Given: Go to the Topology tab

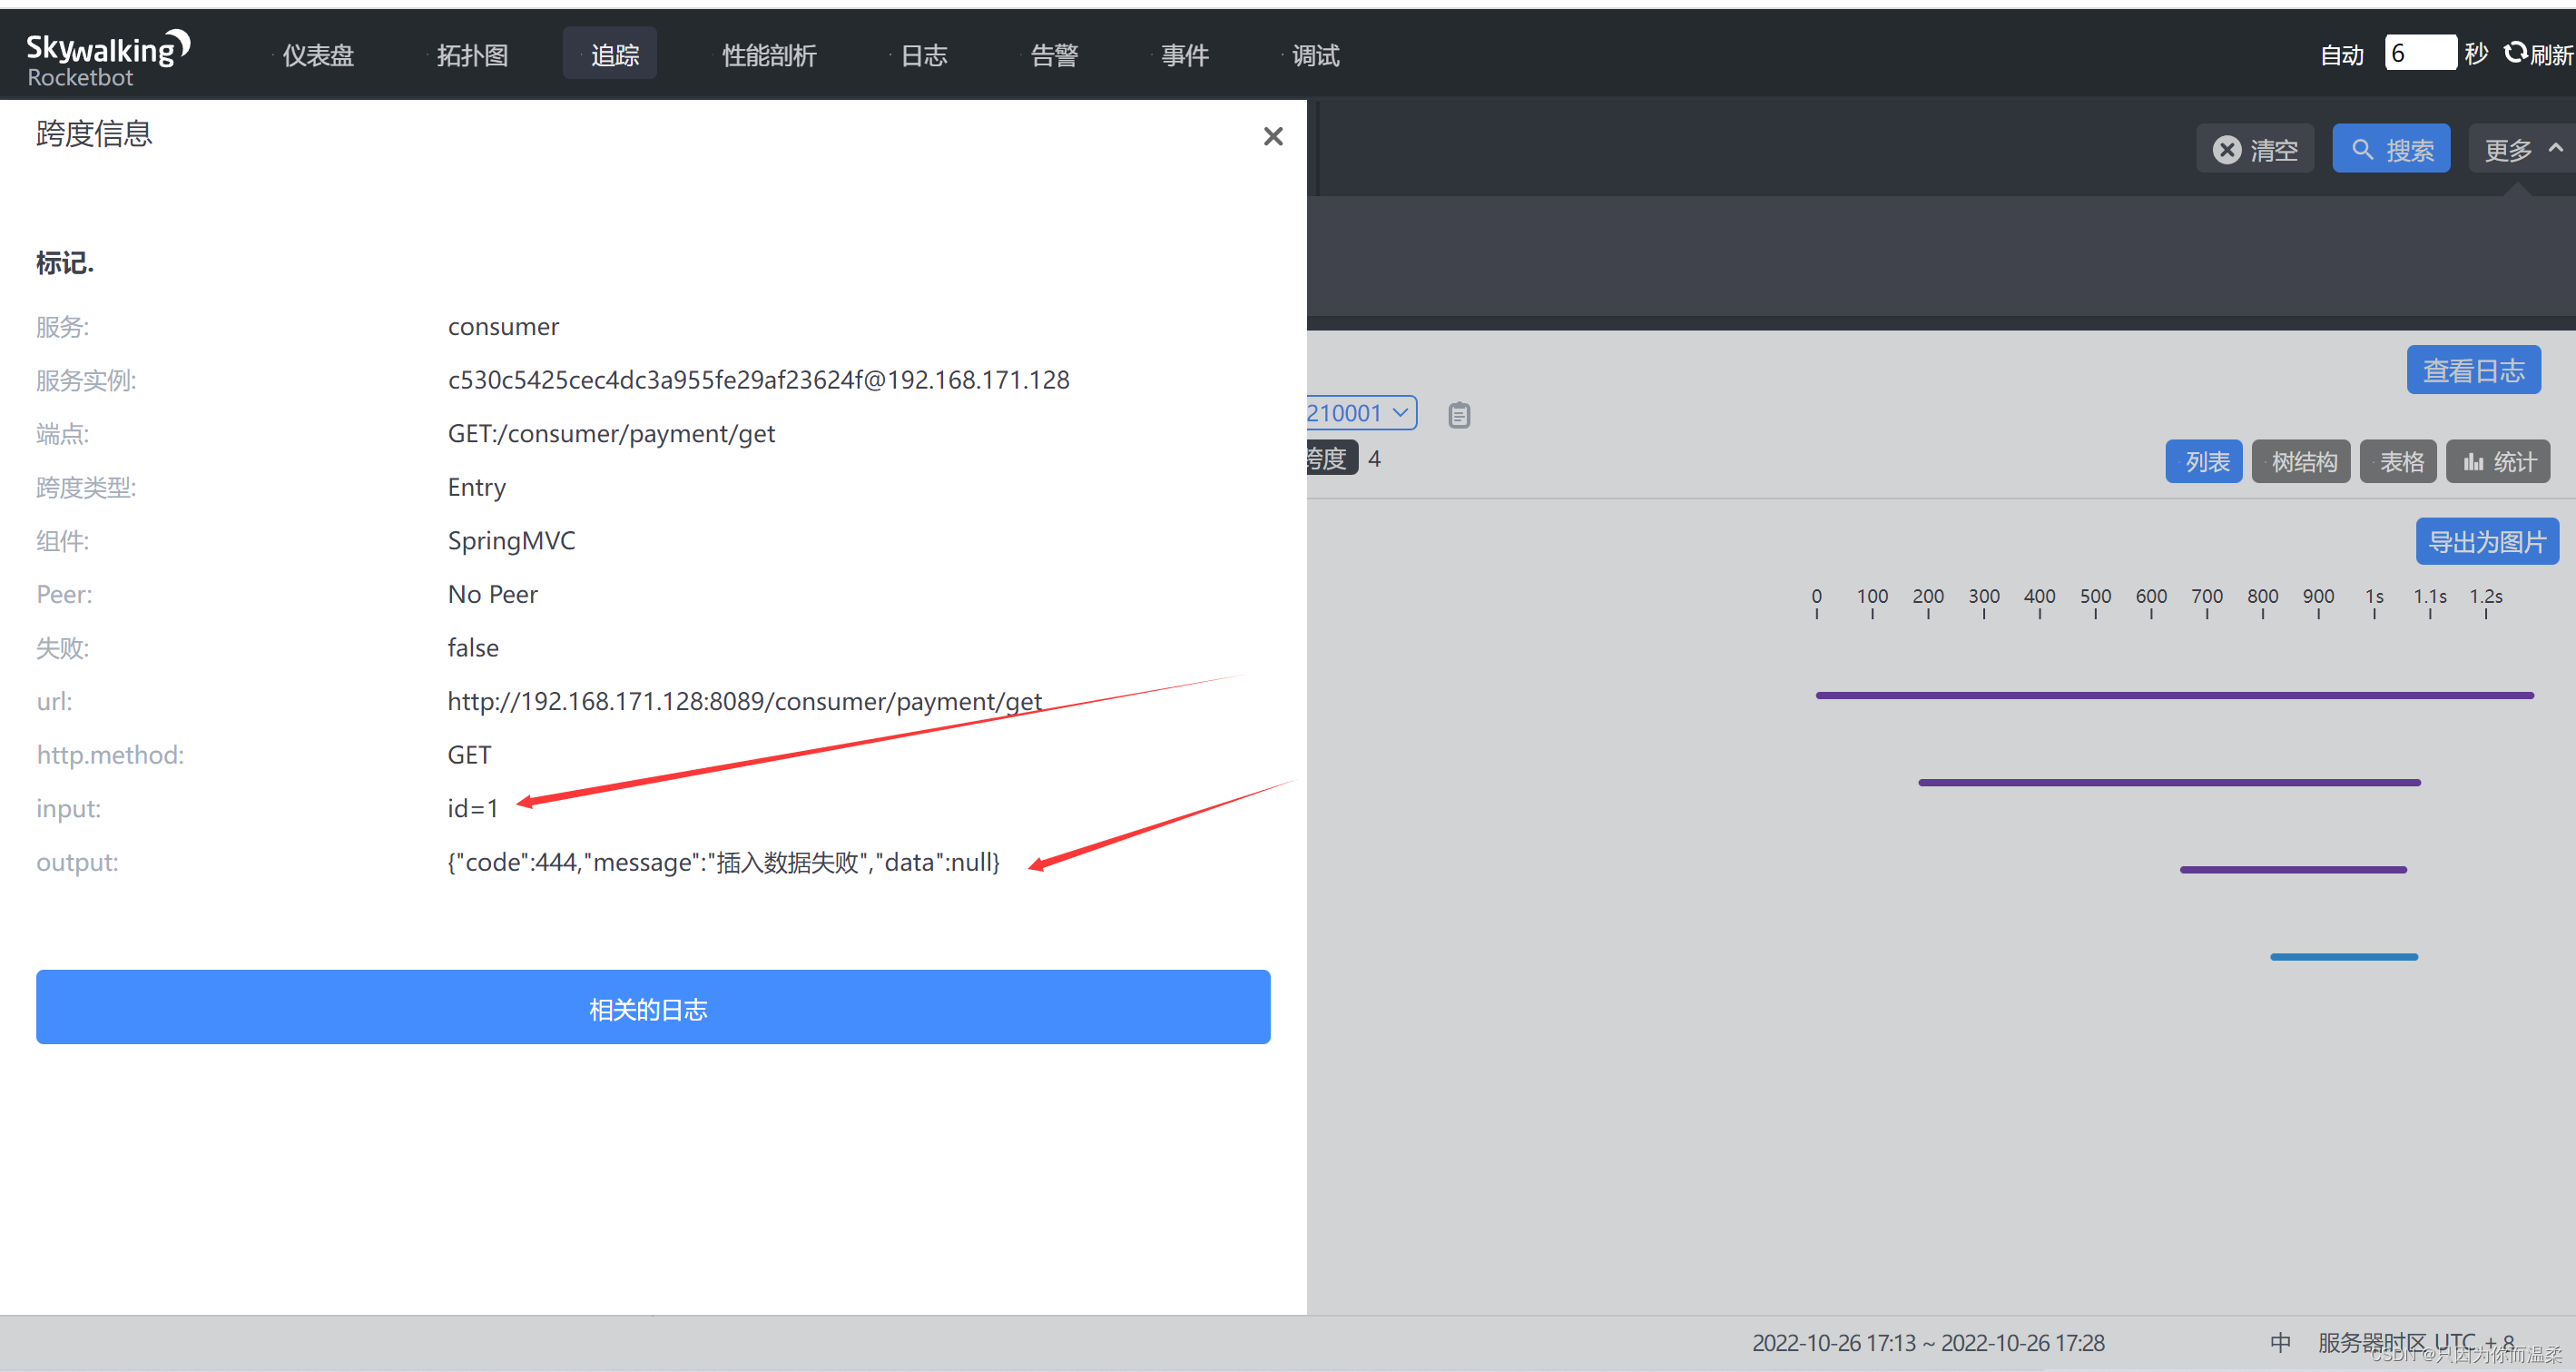Looking at the screenshot, I should (472, 55).
